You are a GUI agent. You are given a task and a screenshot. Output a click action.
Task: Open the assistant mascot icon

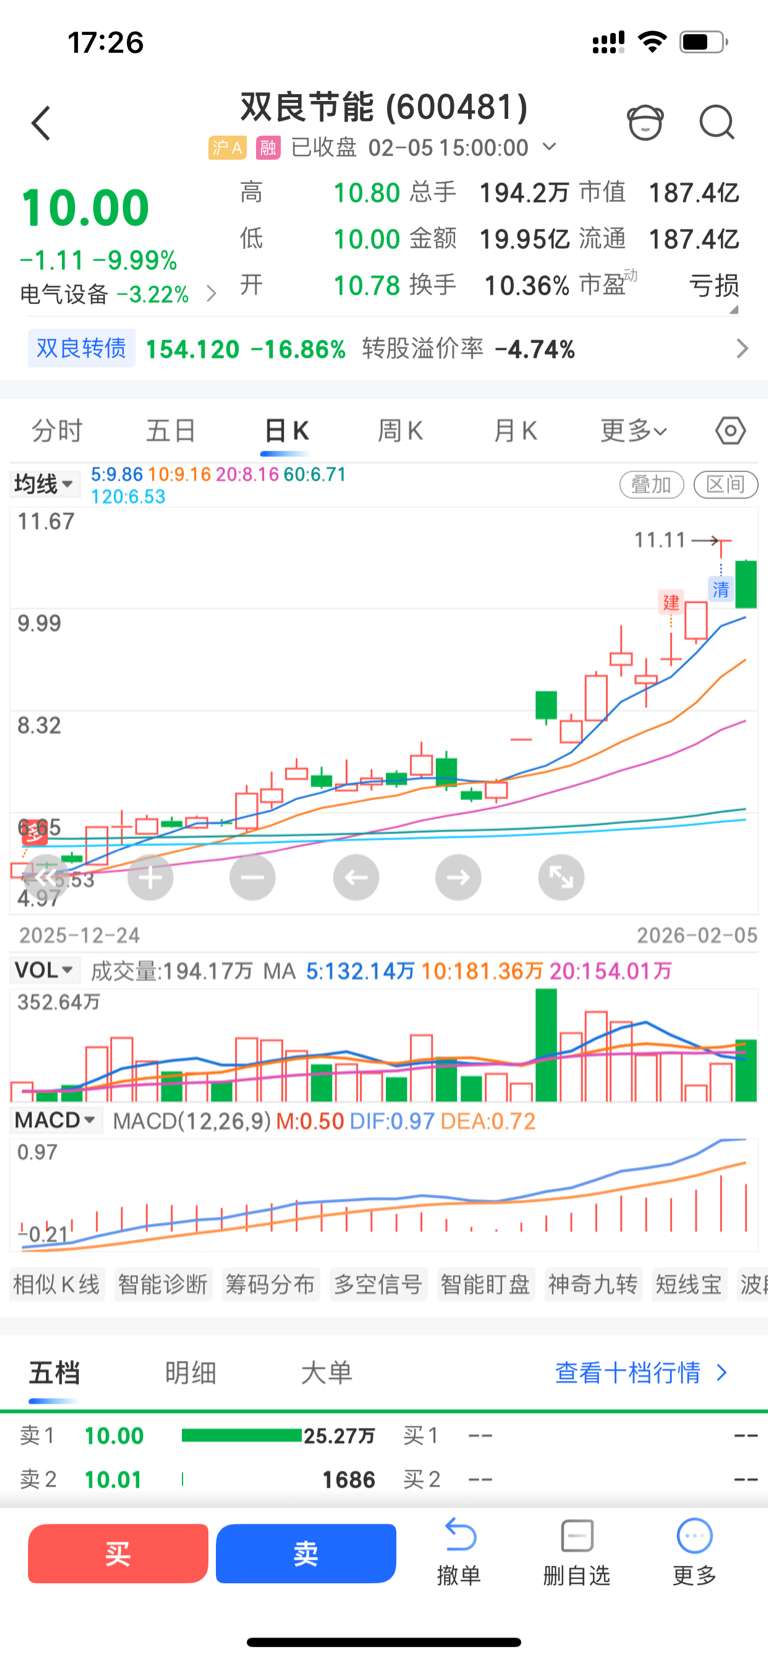coord(645,123)
